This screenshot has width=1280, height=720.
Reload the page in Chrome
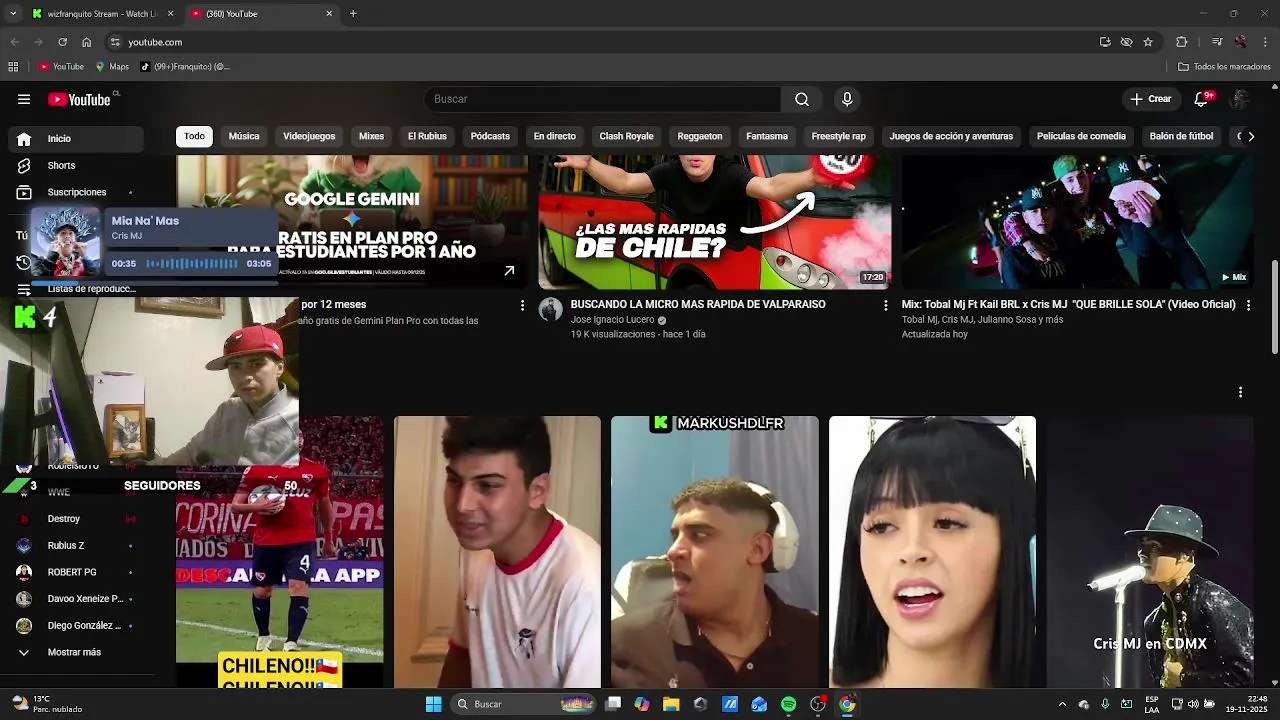coord(62,42)
